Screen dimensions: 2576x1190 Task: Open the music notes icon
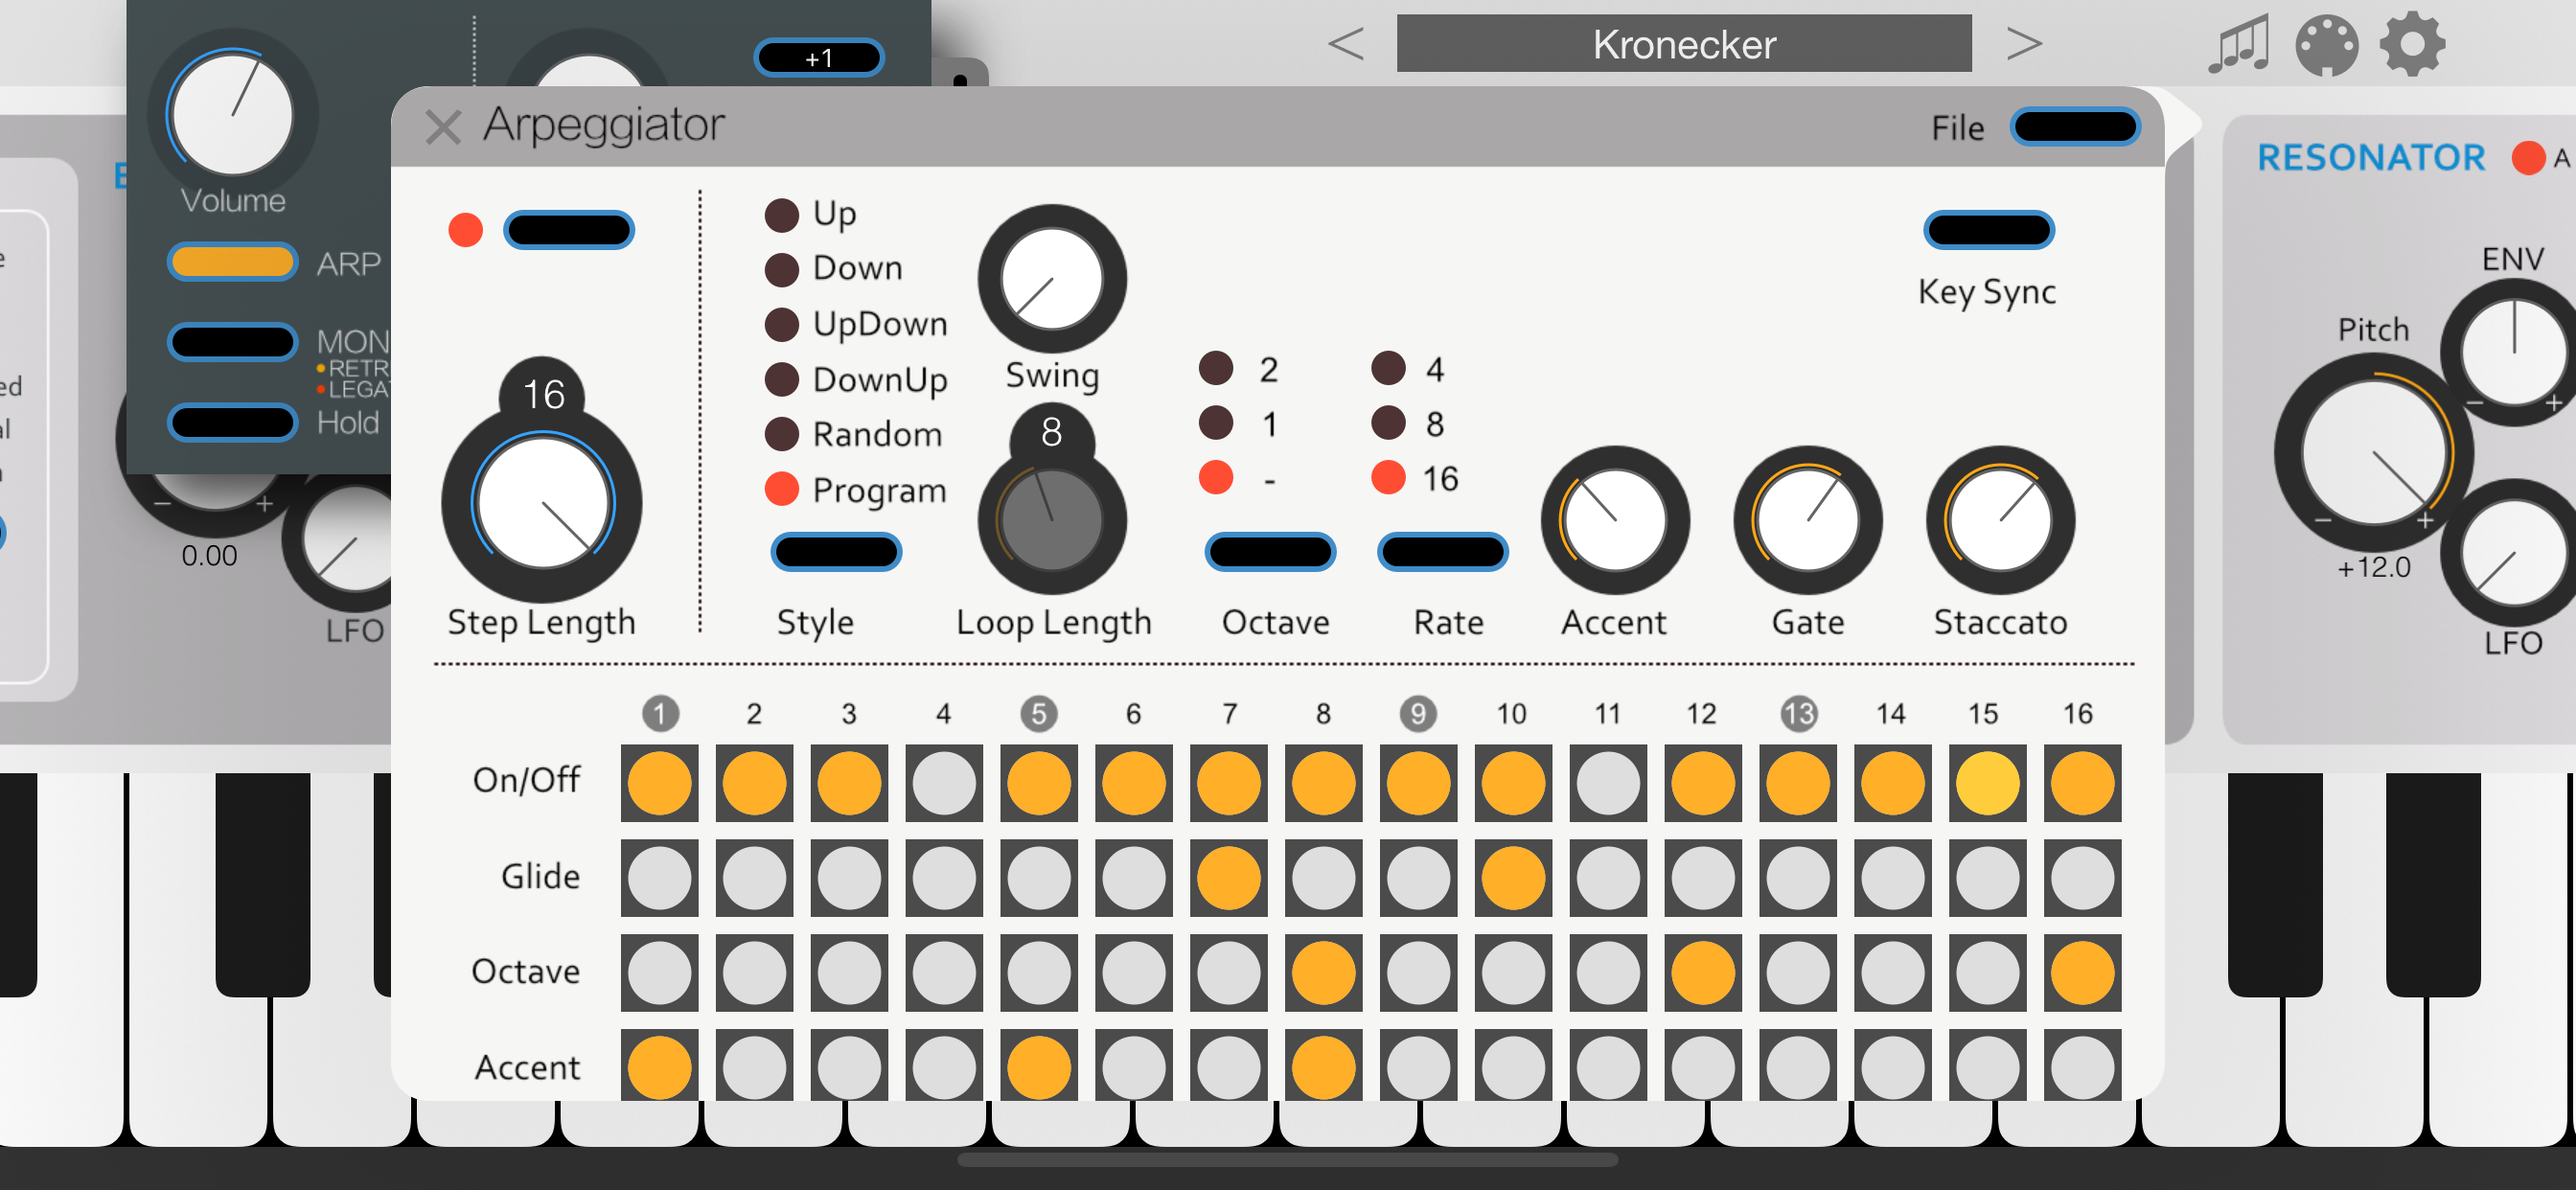(2238, 45)
